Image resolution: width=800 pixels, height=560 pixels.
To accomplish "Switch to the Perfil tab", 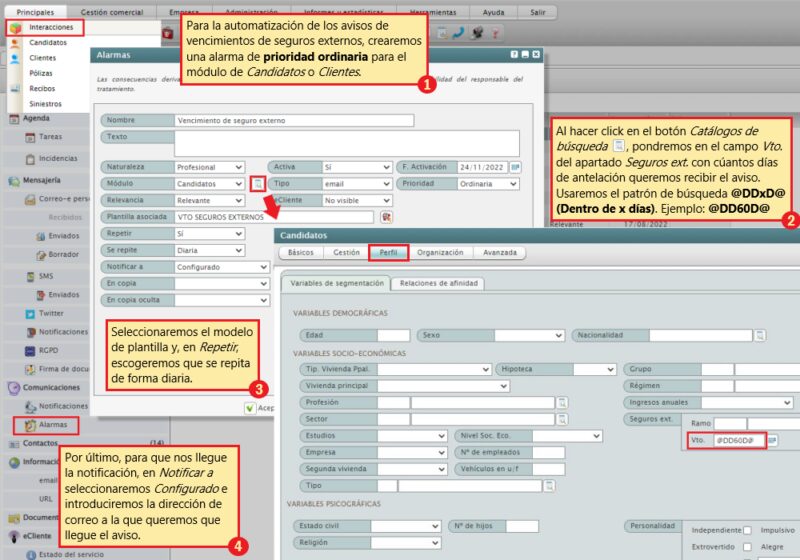I will tap(387, 253).
